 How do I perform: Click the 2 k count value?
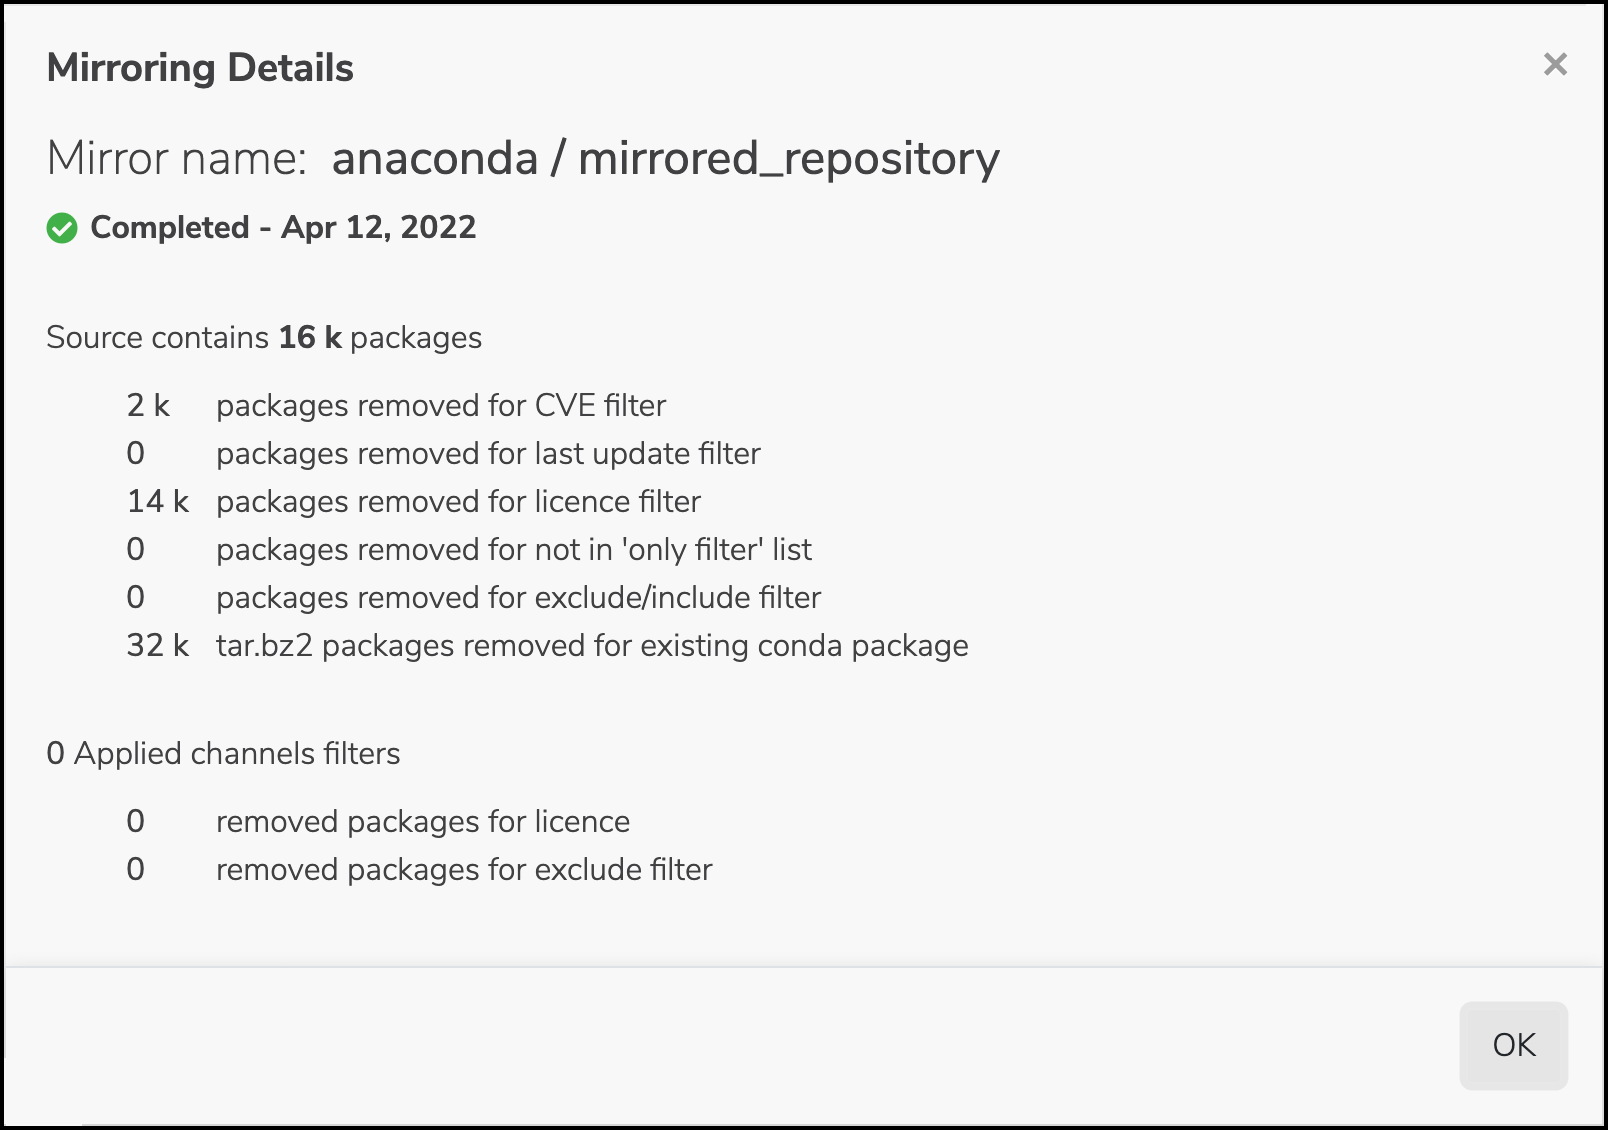click(x=148, y=405)
